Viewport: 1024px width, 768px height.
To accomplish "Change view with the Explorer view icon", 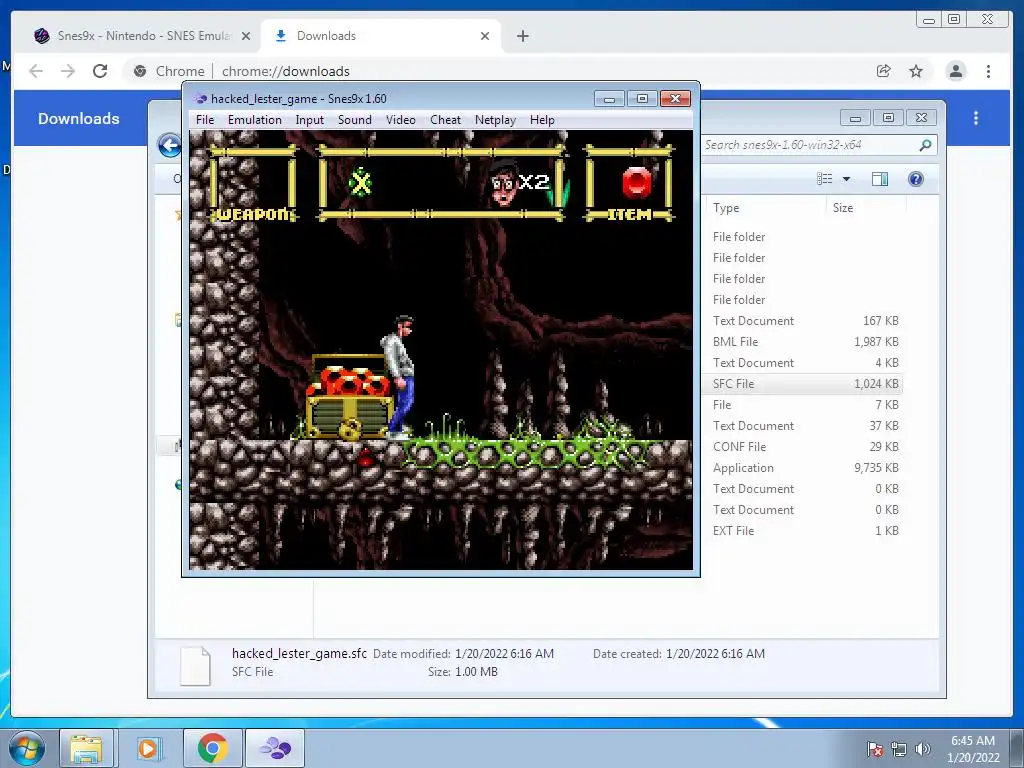I will 825,179.
